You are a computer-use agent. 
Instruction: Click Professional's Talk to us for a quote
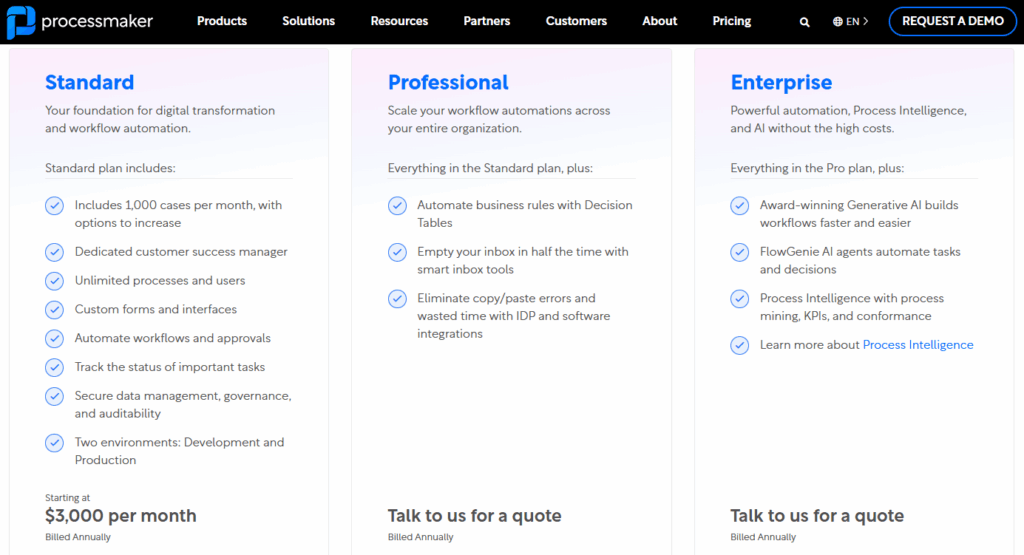[x=474, y=515]
